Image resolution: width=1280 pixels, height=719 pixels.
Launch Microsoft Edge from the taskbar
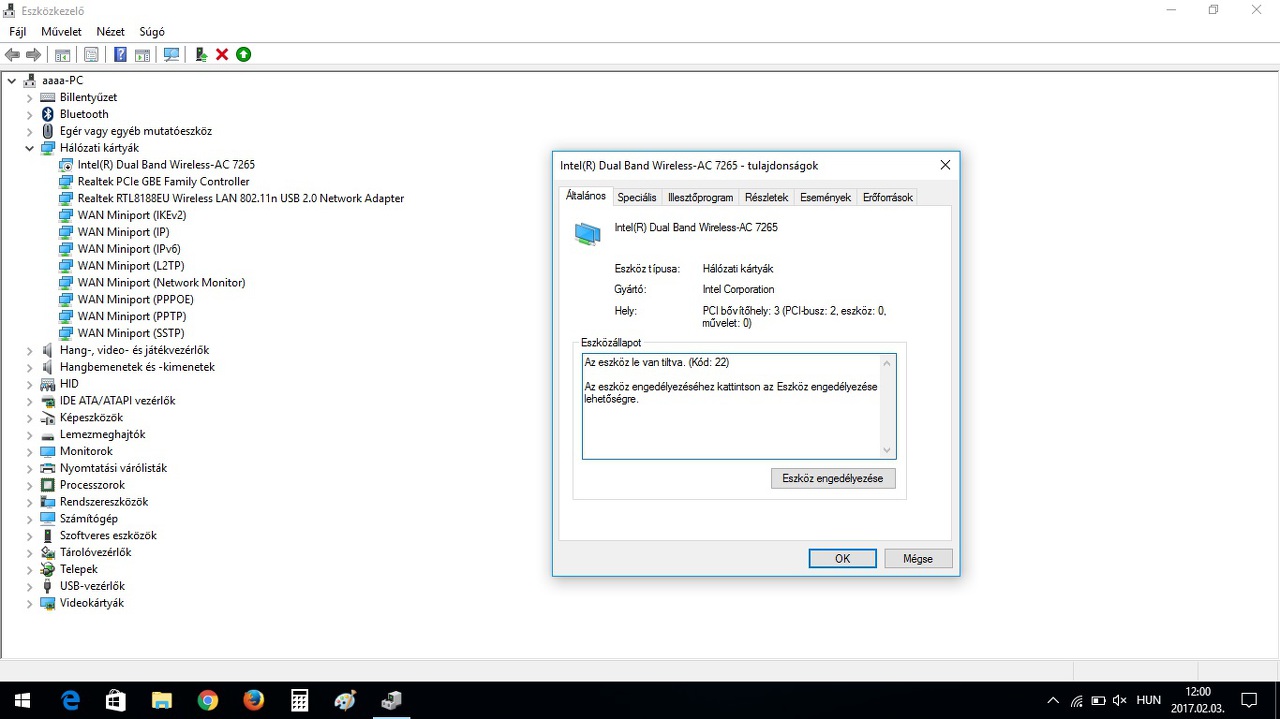pyautogui.click(x=70, y=700)
